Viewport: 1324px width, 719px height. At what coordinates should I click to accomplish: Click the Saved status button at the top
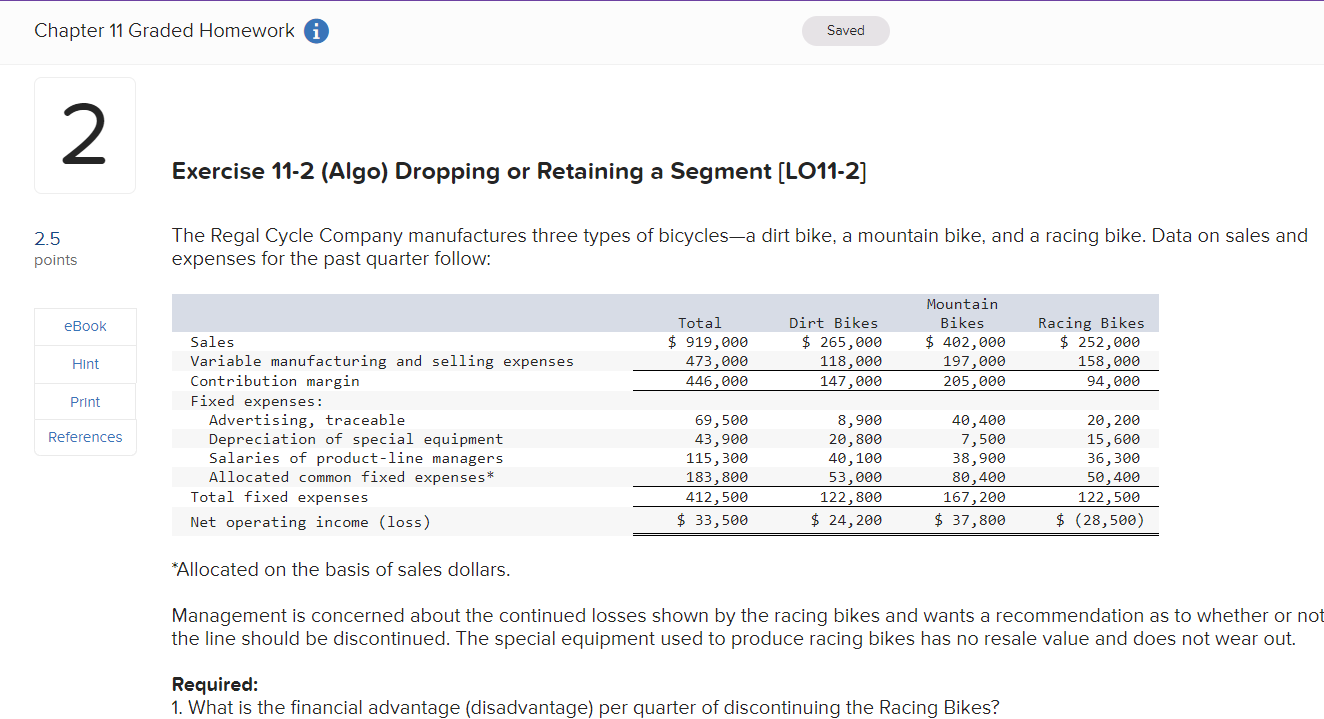point(845,30)
